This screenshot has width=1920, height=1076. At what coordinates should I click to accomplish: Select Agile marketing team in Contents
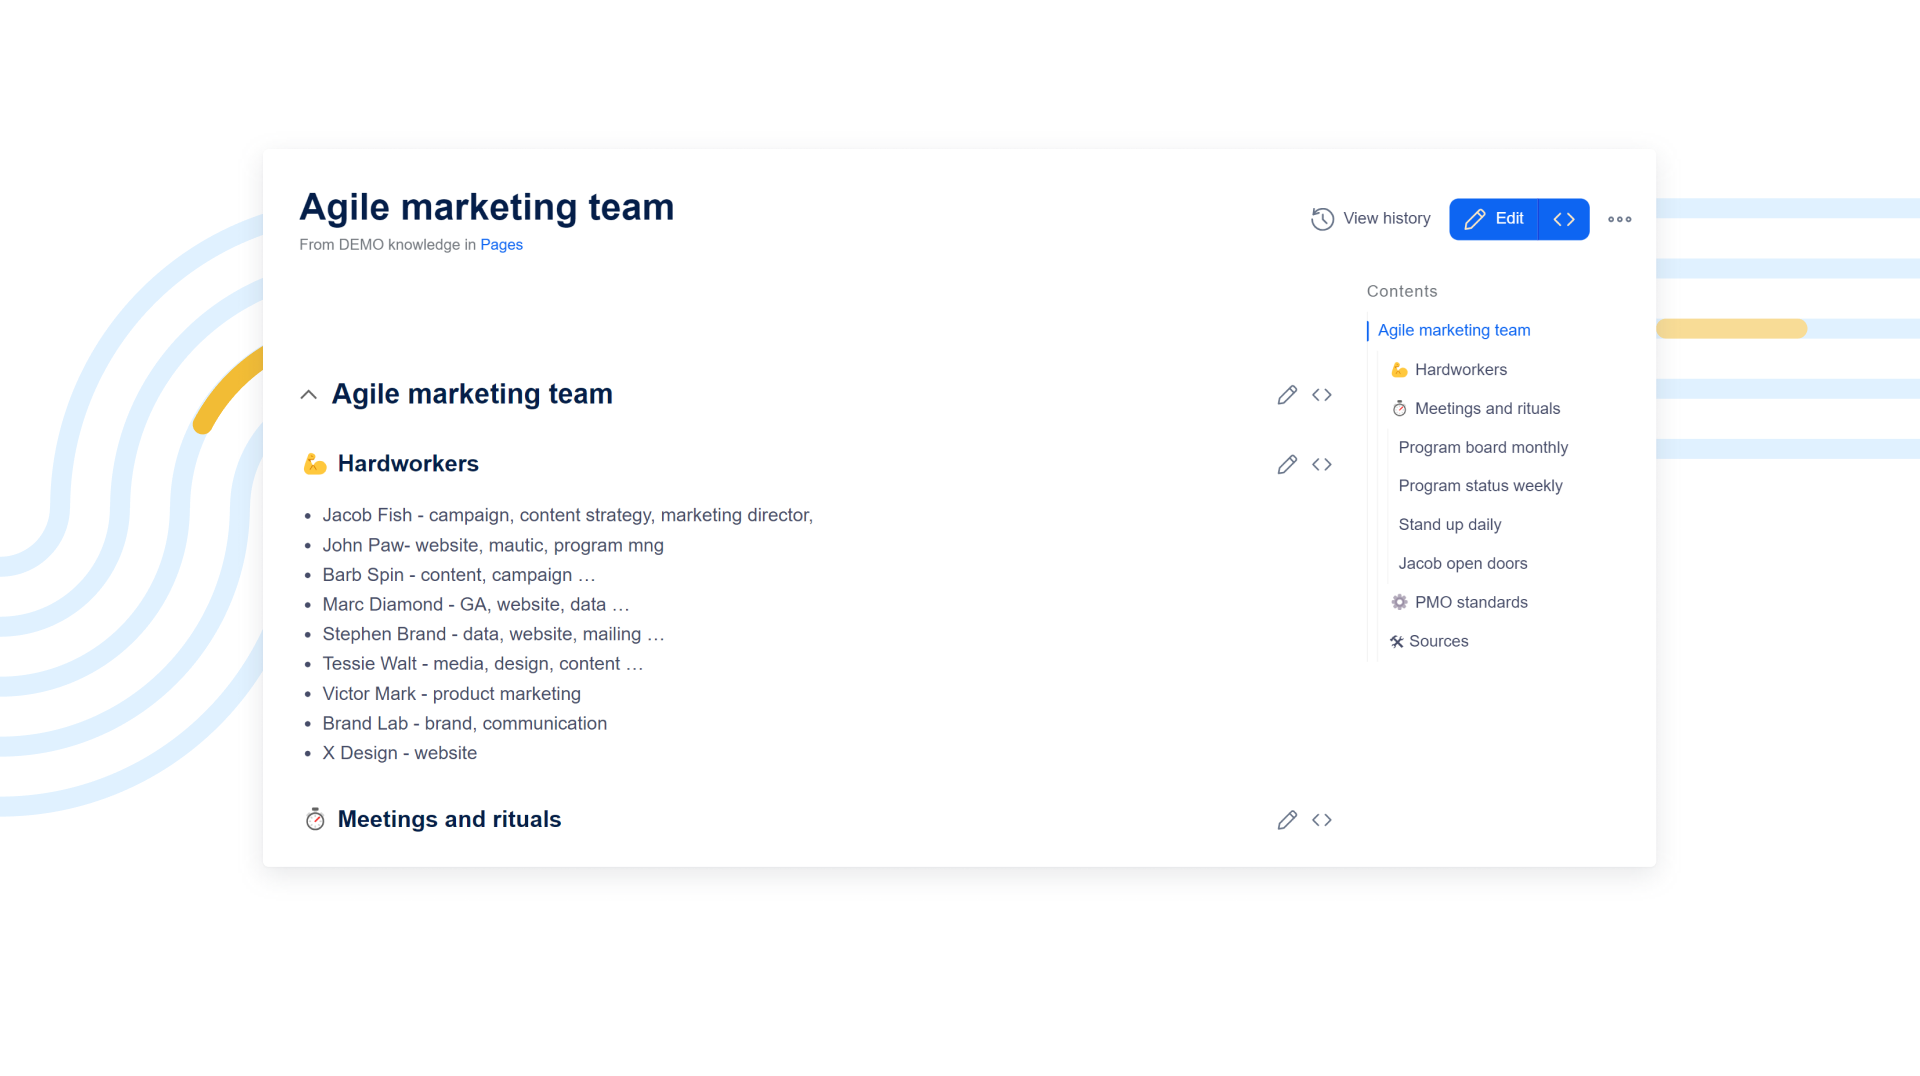click(x=1453, y=330)
